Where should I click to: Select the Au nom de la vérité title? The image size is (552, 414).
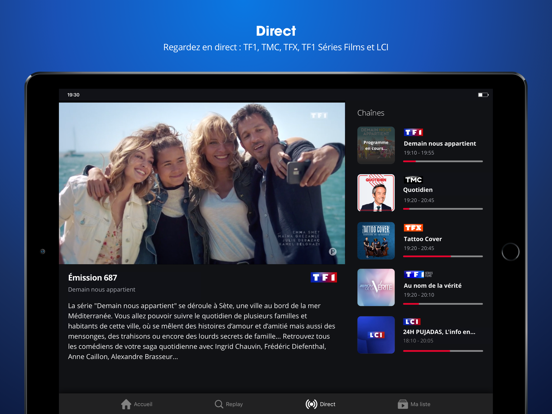(x=432, y=286)
